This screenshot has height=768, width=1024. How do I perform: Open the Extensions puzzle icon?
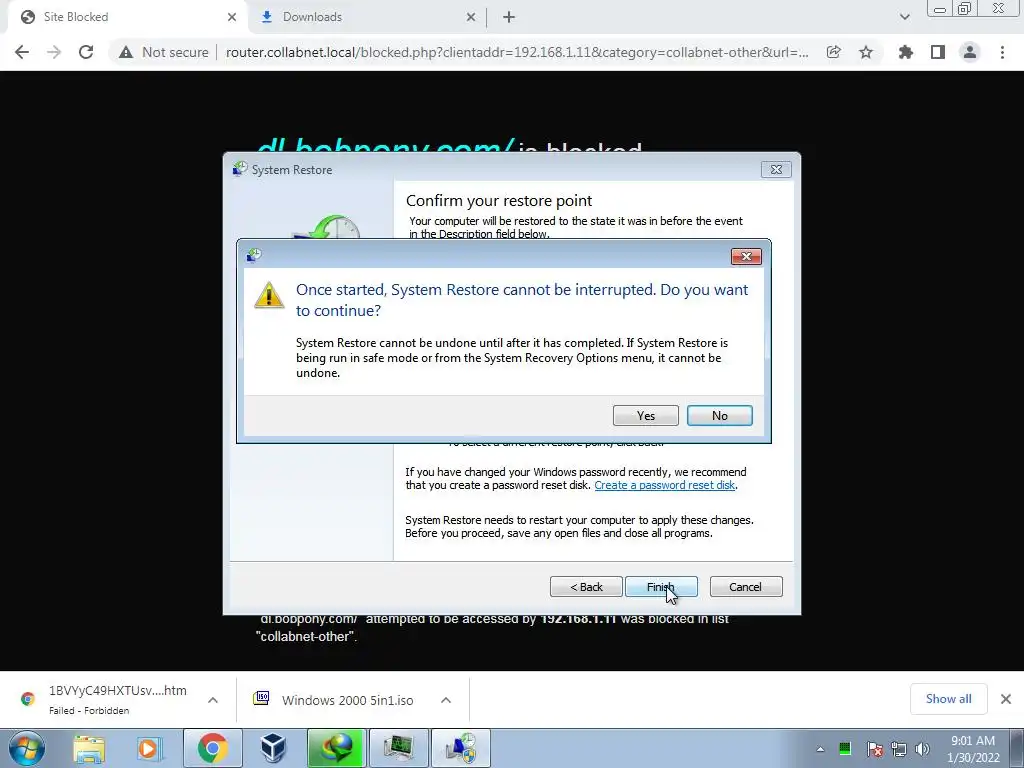coord(905,52)
